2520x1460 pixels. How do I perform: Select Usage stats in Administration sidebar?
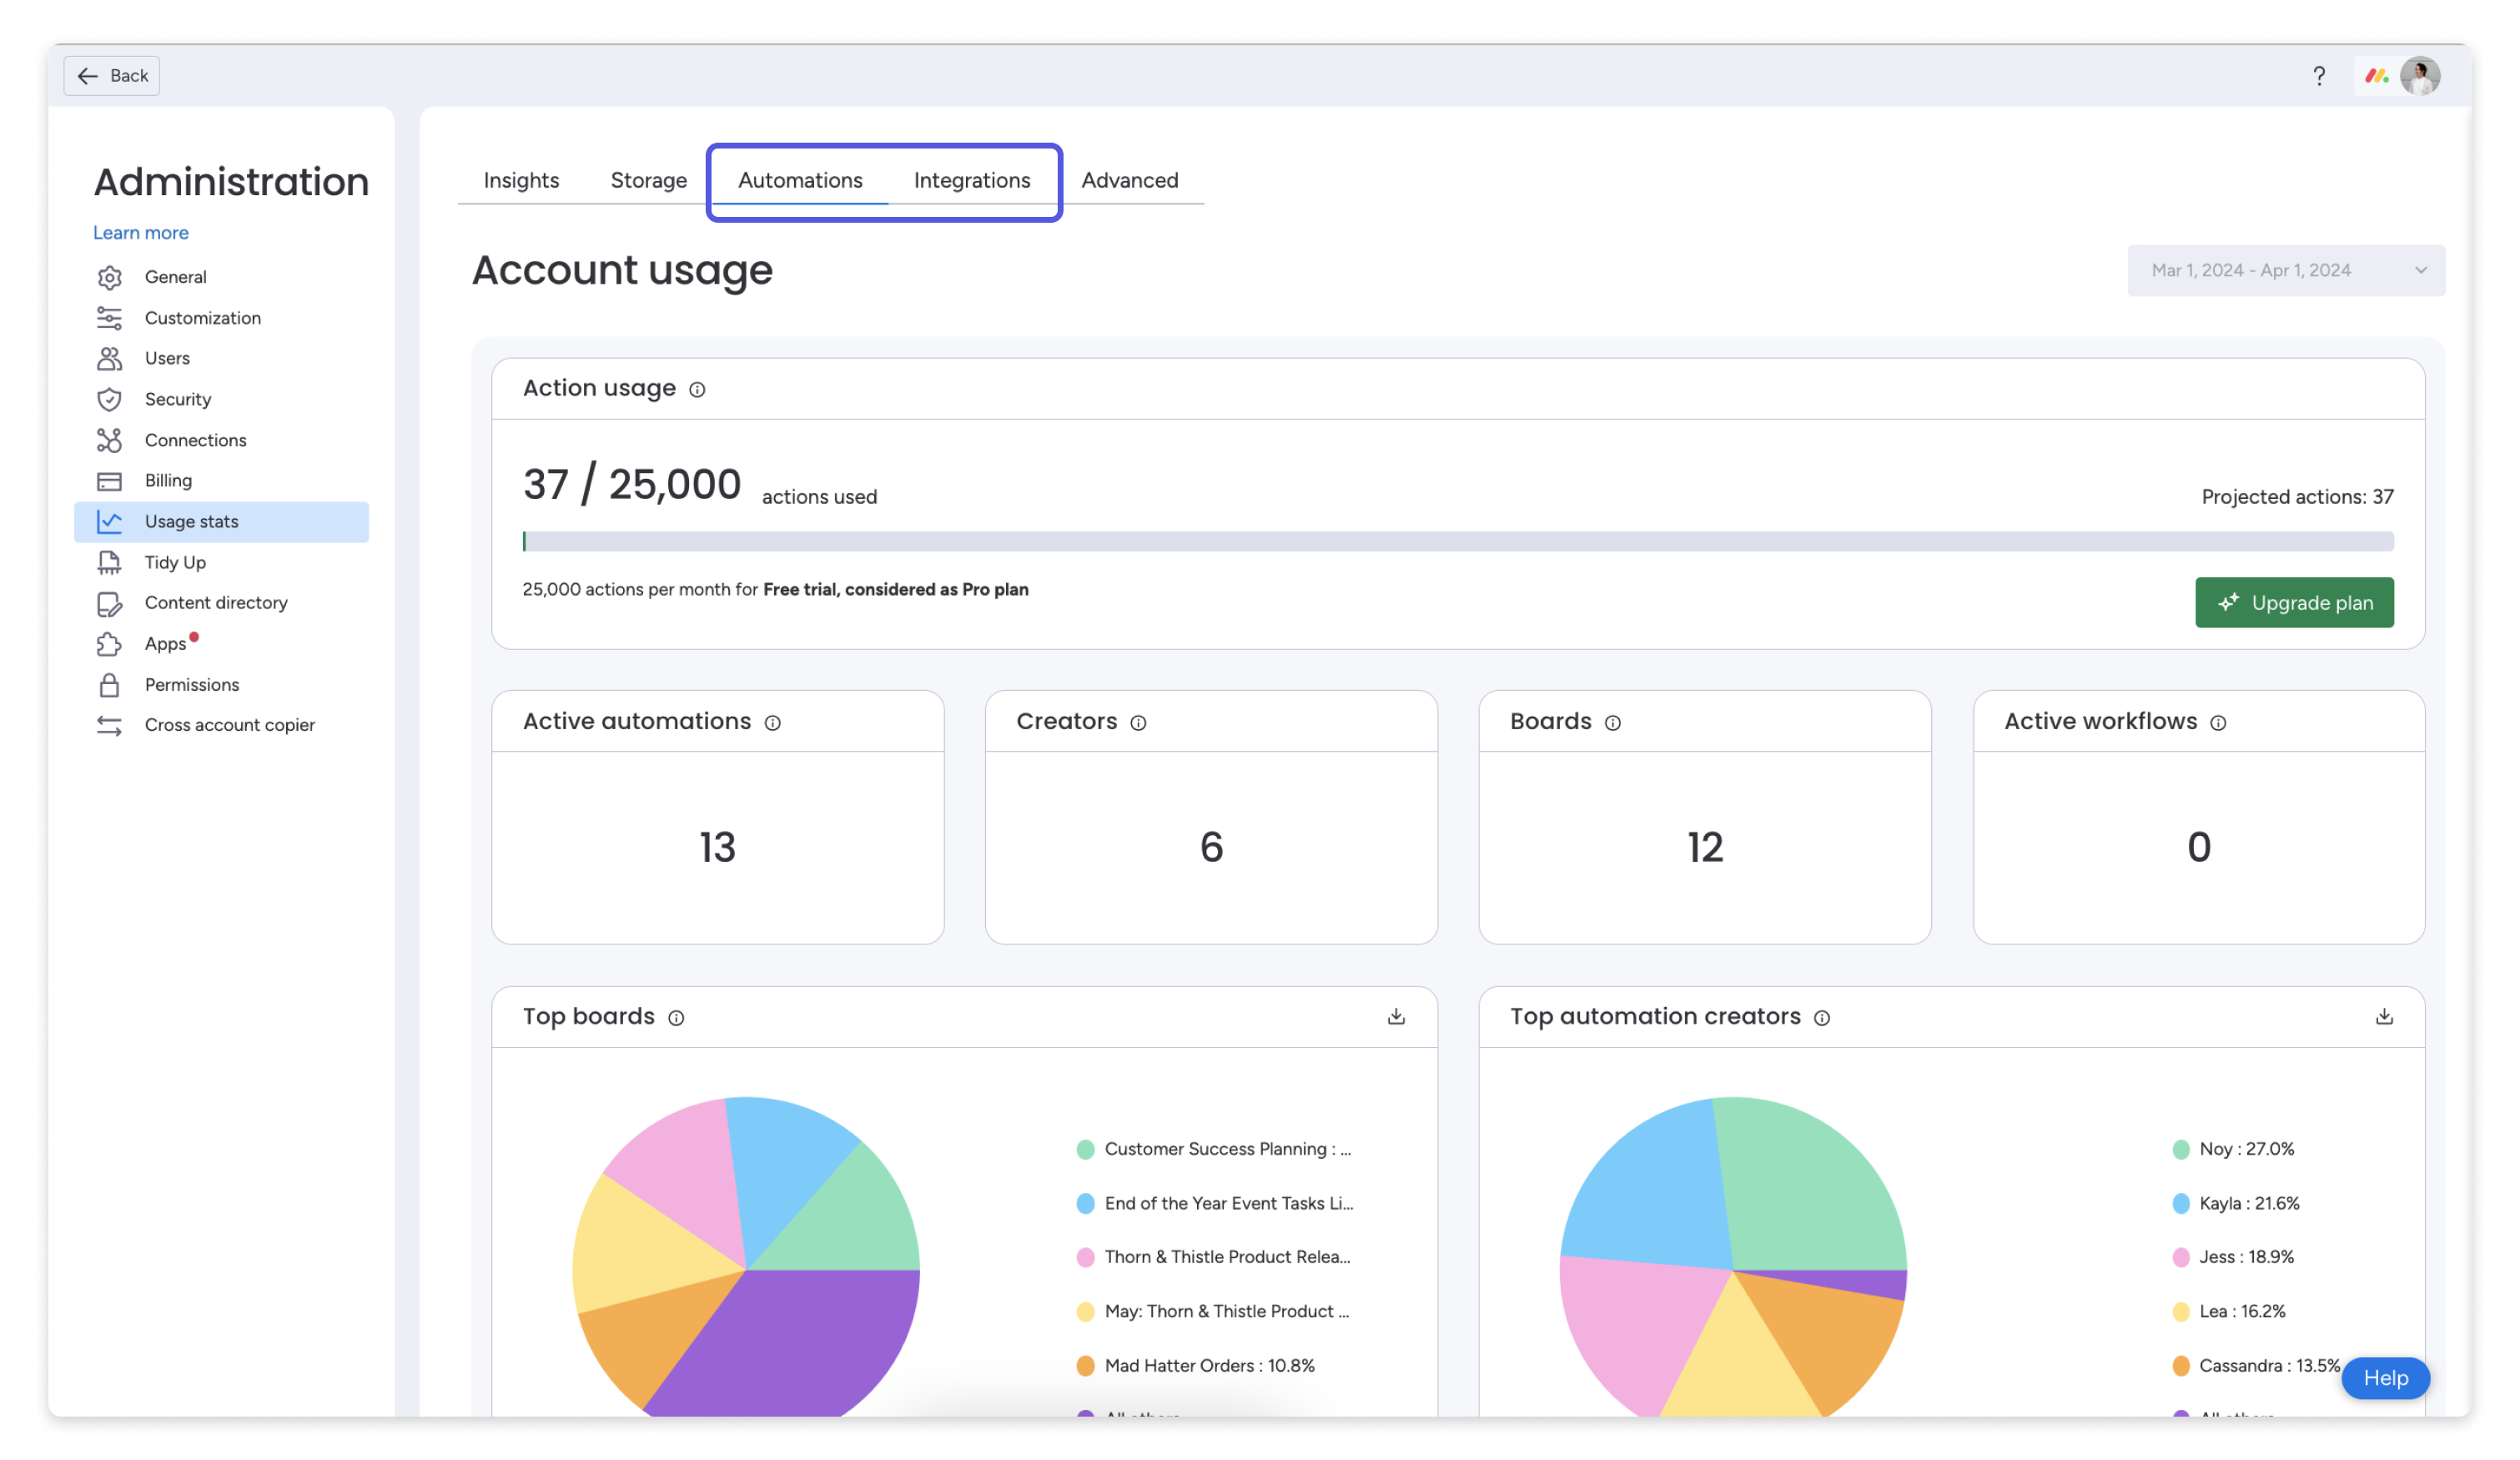click(x=191, y=521)
